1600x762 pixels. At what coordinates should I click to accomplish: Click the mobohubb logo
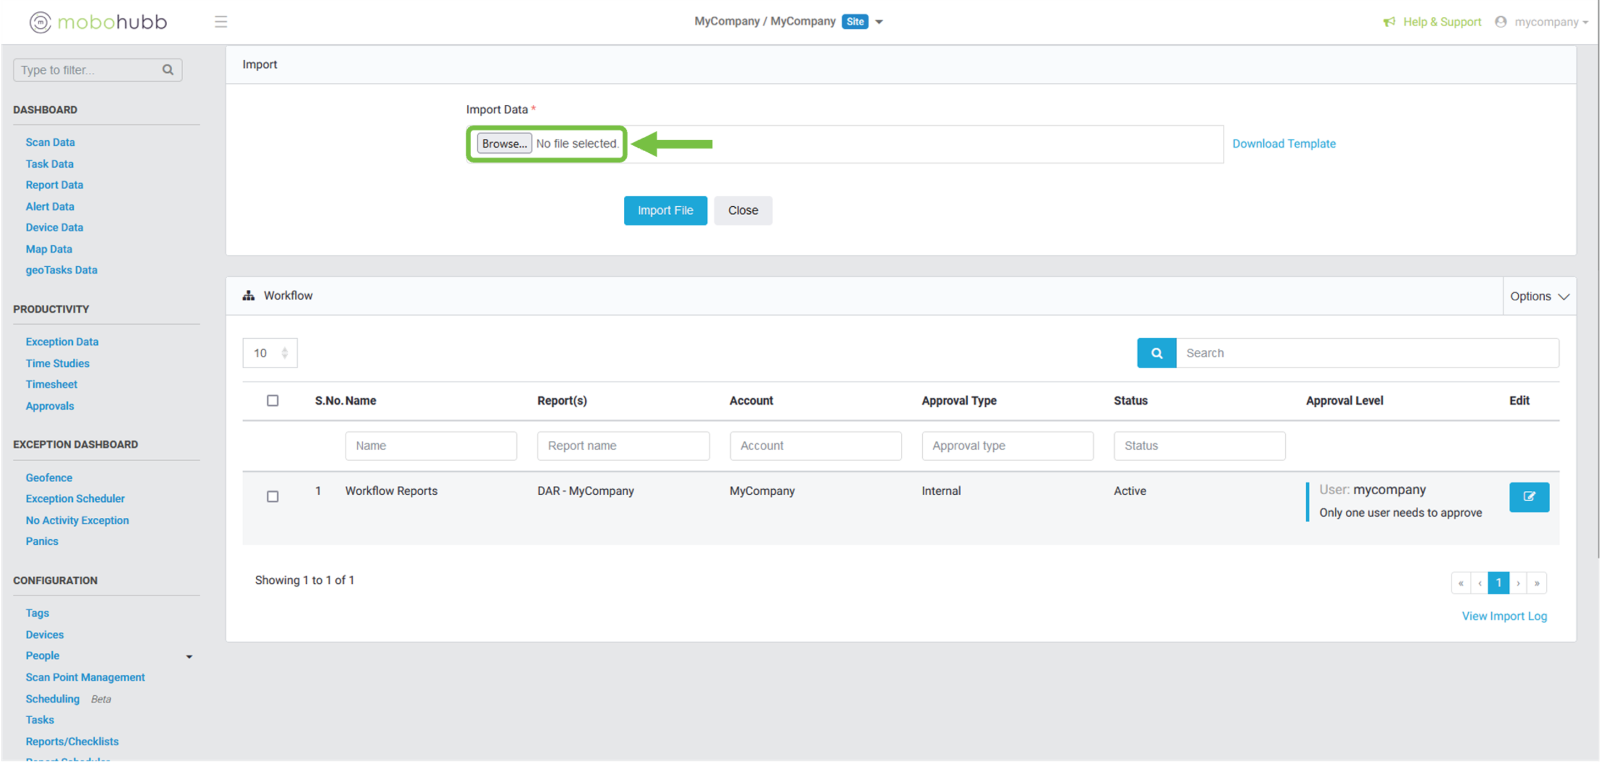point(98,22)
